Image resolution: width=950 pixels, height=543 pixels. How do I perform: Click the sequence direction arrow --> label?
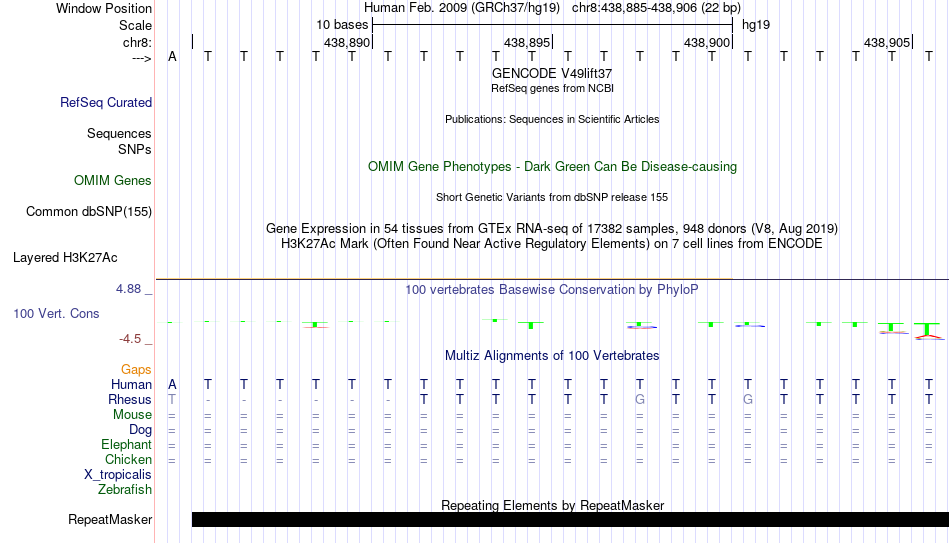[x=141, y=58]
